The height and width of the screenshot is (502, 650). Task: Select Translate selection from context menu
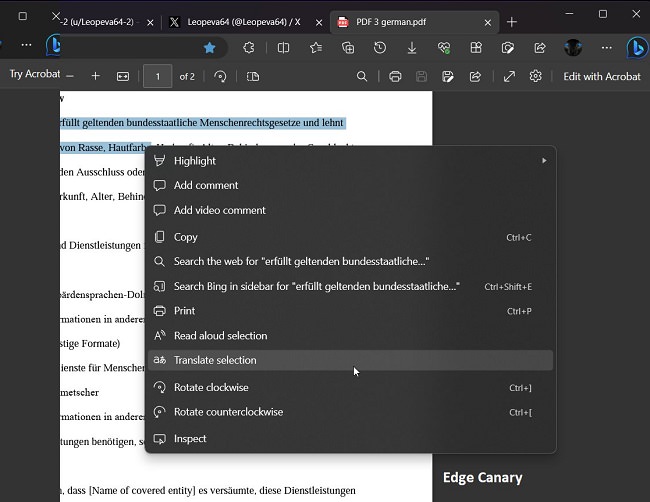click(x=215, y=360)
